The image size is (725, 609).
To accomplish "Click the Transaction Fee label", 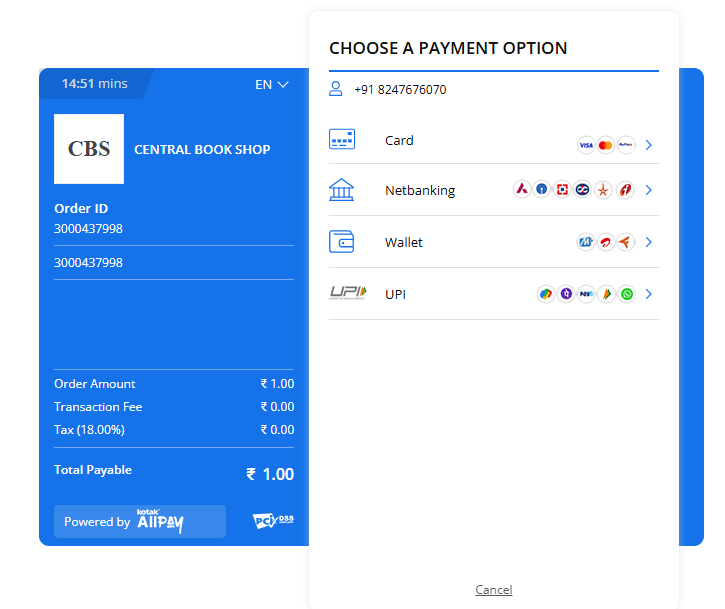I will coord(98,407).
